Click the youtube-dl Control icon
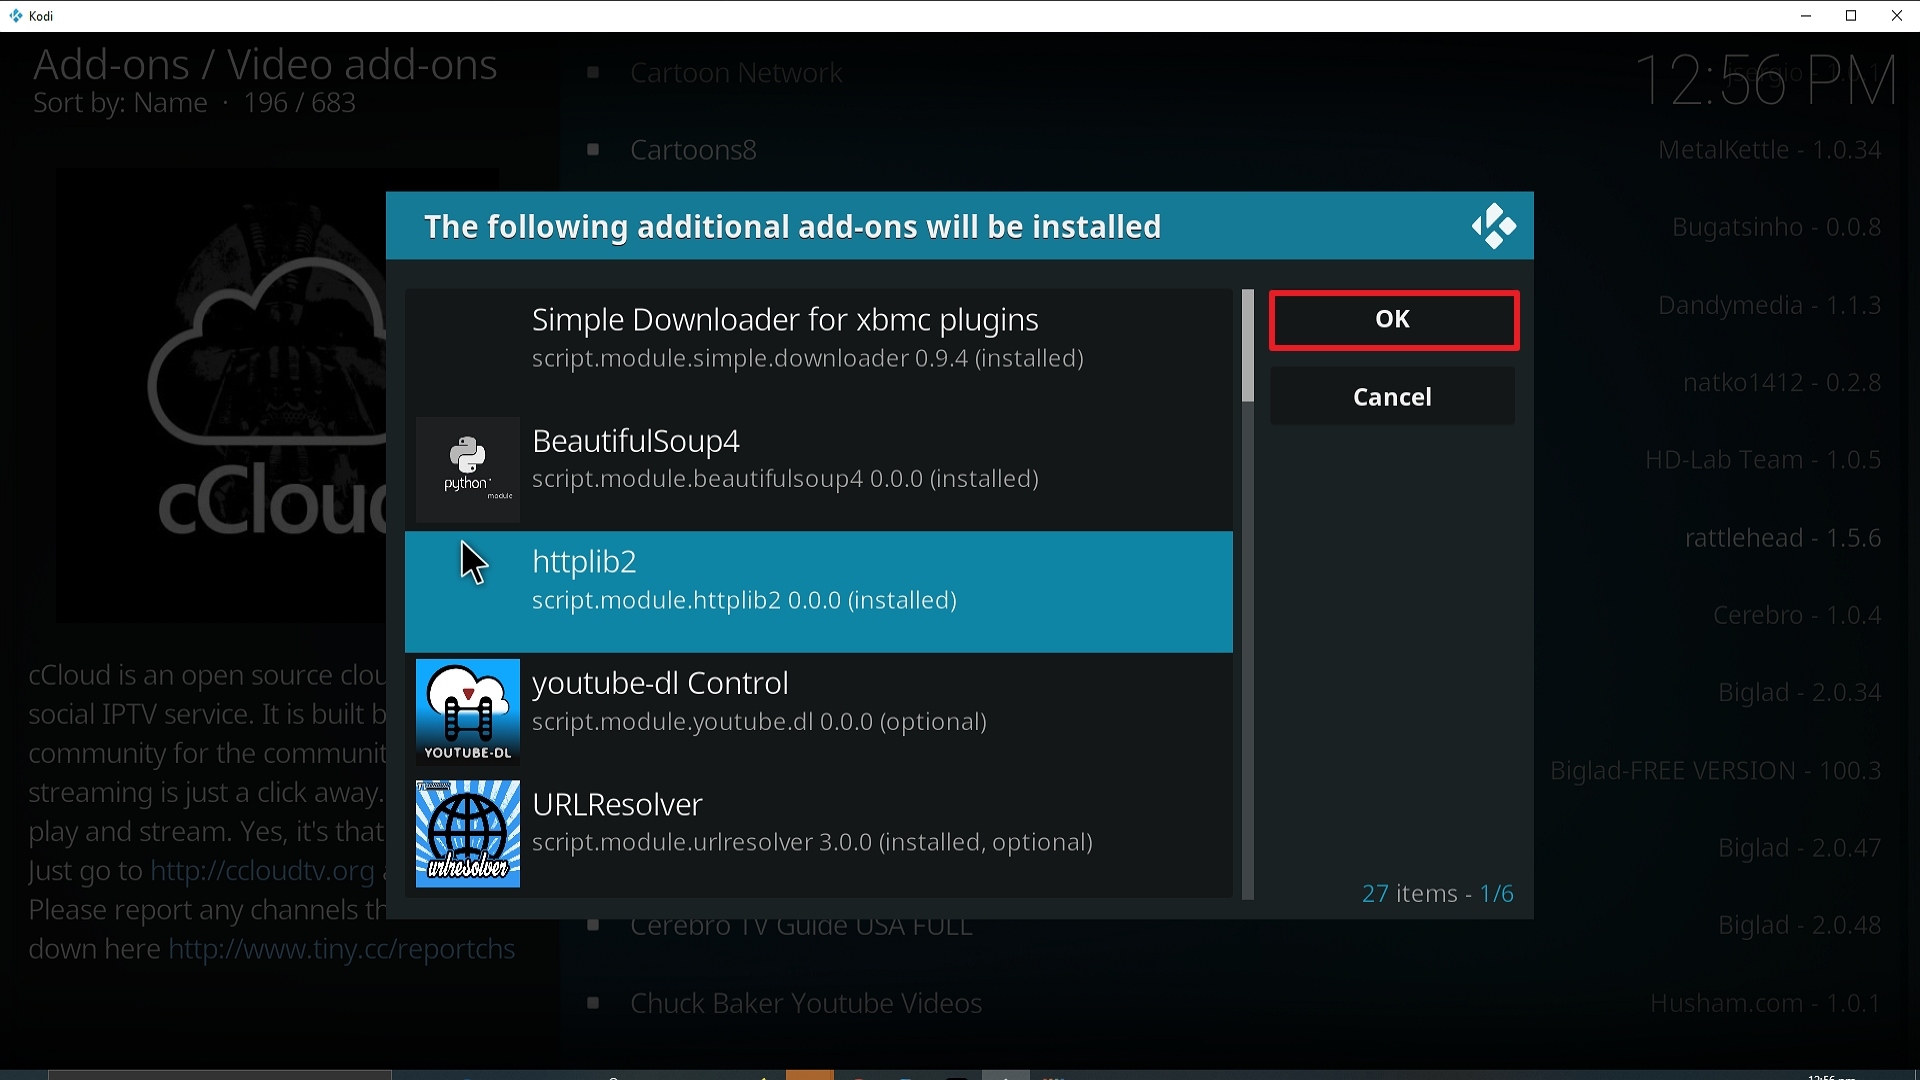 coord(468,712)
